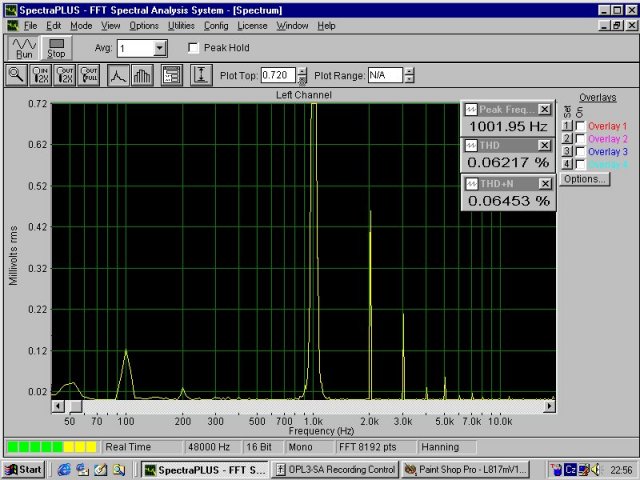Screen dimensions: 640x480
Task: Click the fourth quick launch icon
Action: pos(119,470)
